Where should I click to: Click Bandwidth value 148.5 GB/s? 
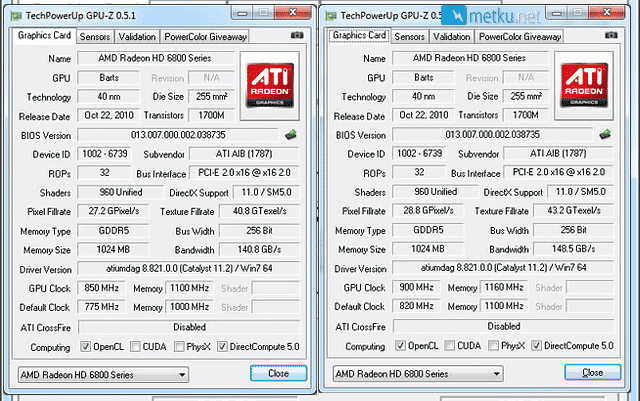[x=573, y=248]
